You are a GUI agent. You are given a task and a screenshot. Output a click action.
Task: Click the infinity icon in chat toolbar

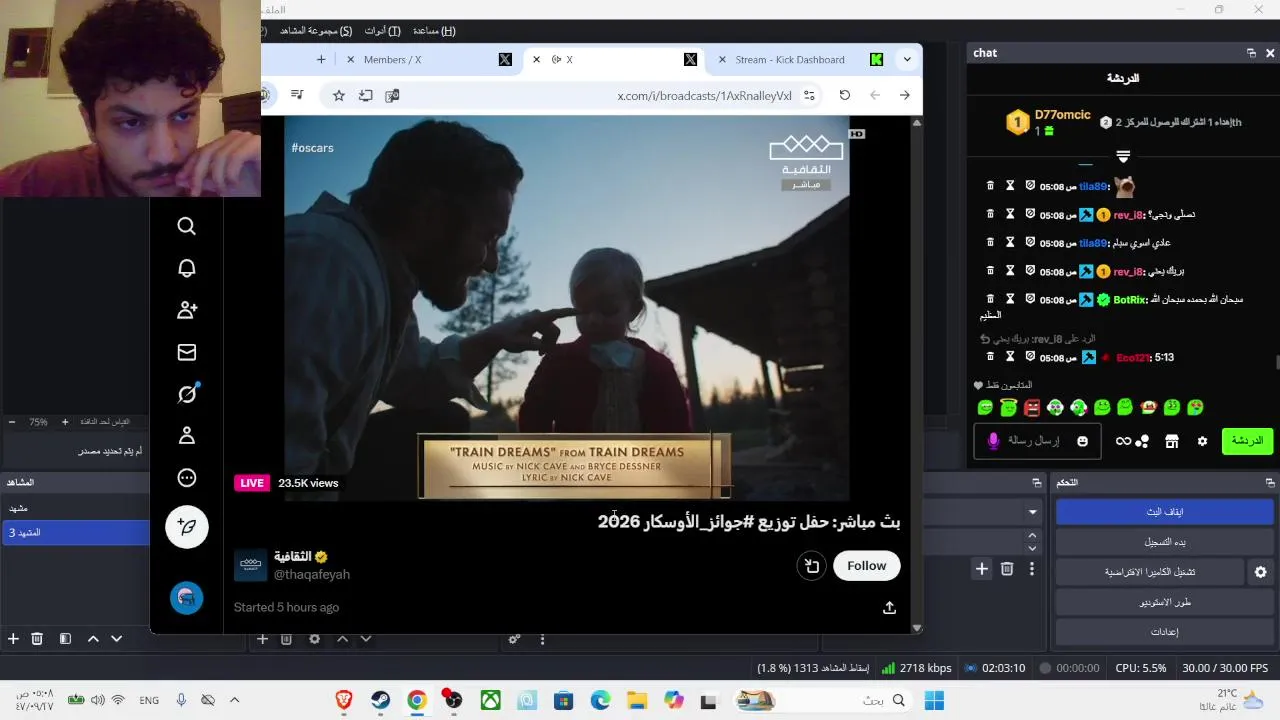click(x=1124, y=441)
